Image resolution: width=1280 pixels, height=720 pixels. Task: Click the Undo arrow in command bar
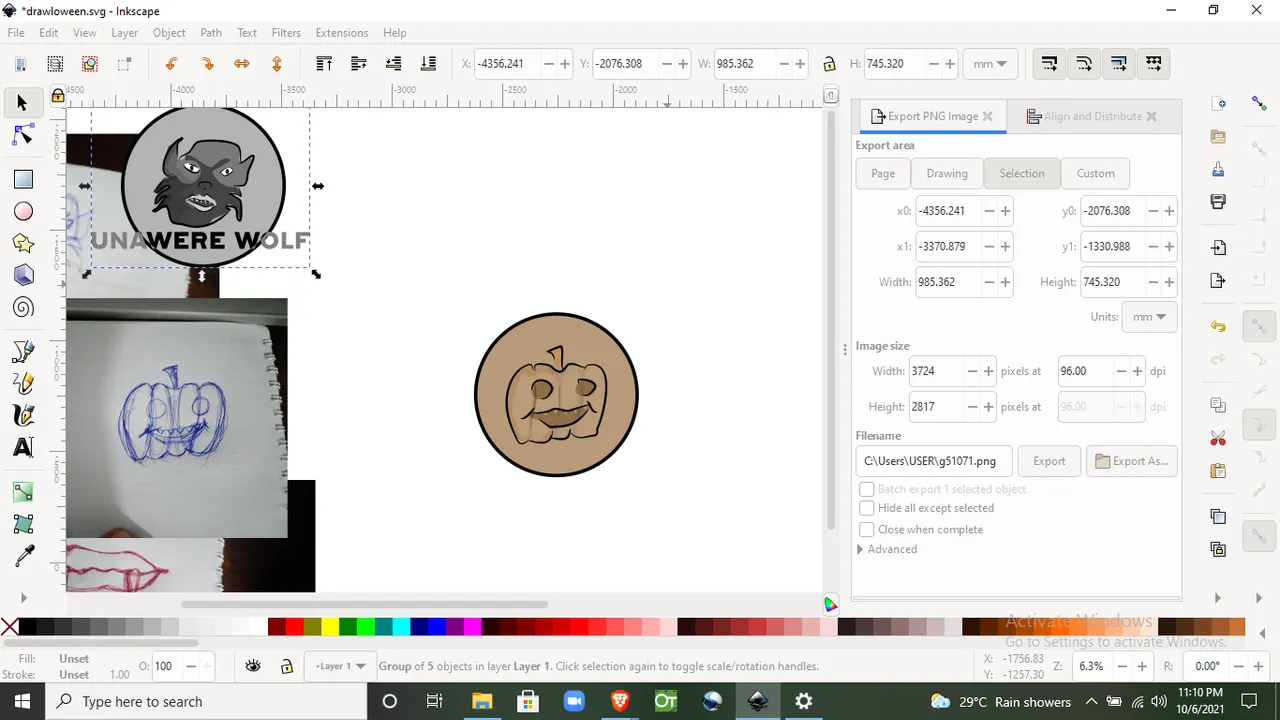coord(1218,327)
